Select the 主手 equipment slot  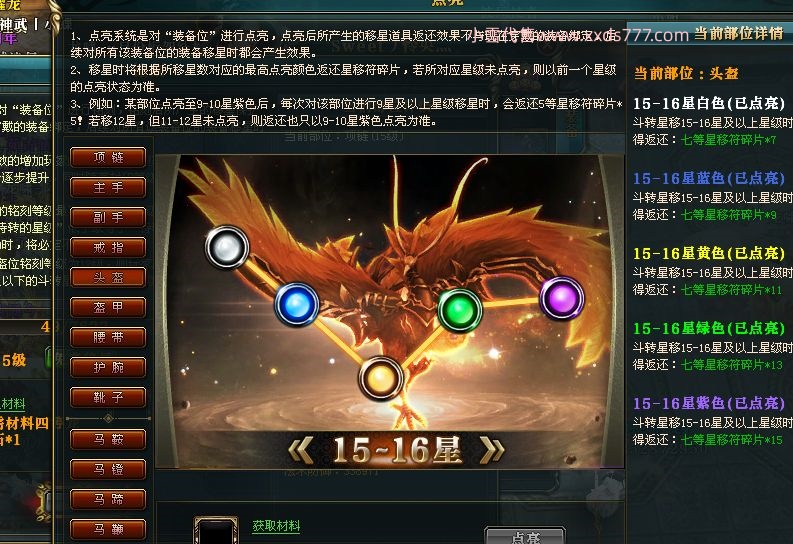(x=108, y=187)
